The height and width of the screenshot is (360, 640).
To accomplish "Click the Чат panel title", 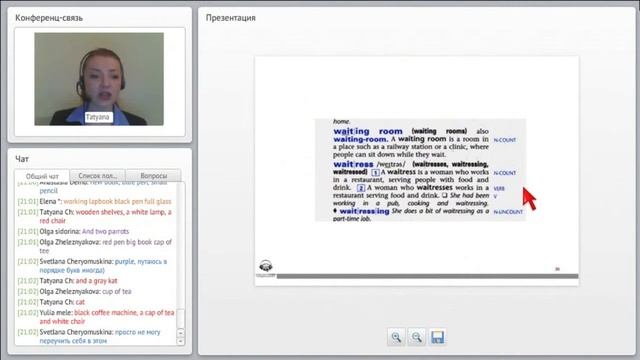I will (x=22, y=159).
